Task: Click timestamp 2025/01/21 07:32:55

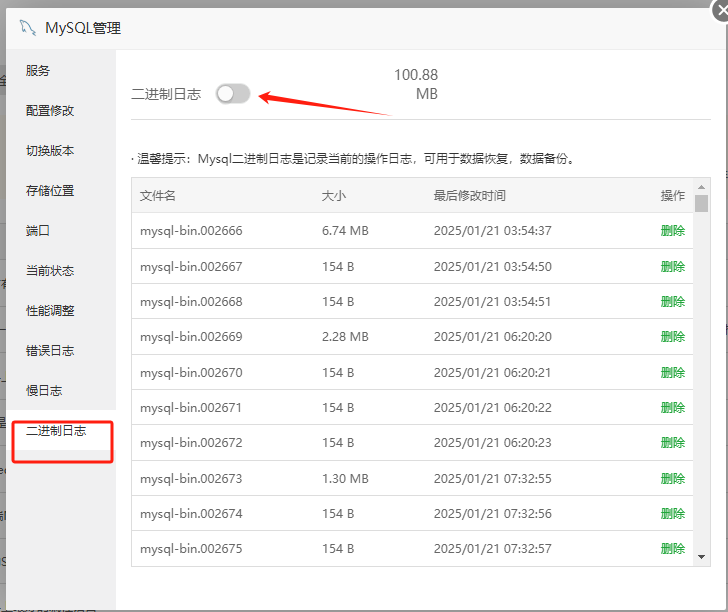Action: 493,478
